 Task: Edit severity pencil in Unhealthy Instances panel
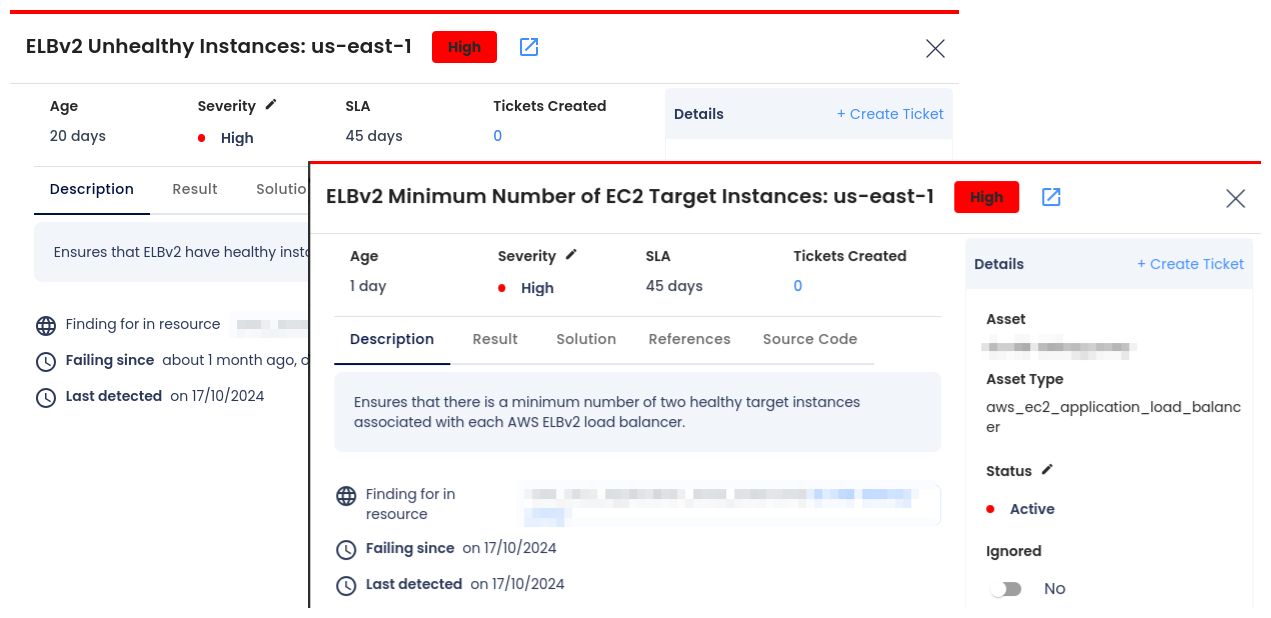[x=271, y=105]
